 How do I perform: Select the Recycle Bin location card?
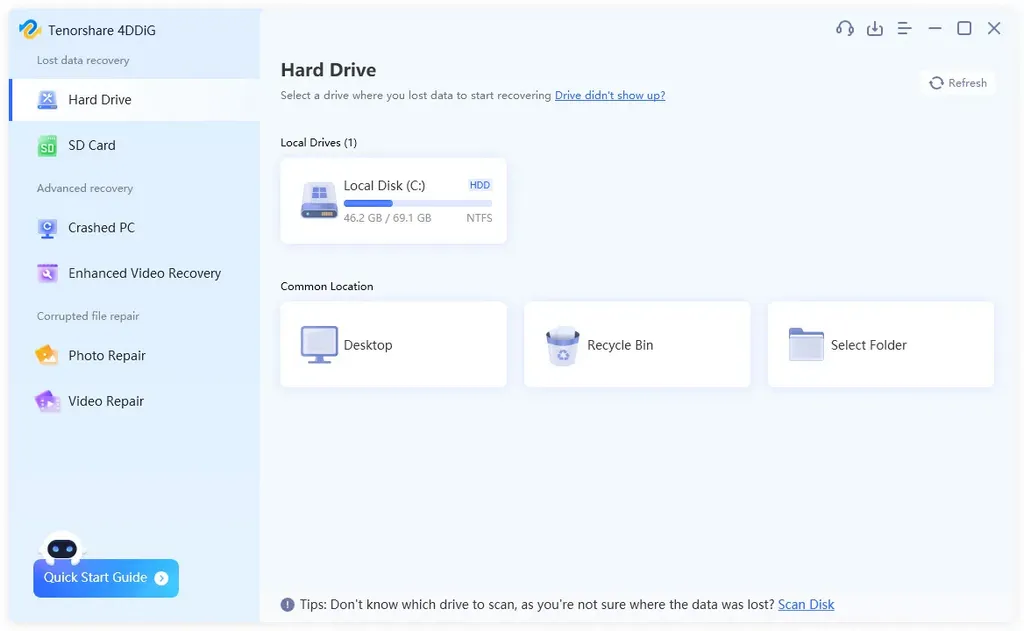click(637, 344)
